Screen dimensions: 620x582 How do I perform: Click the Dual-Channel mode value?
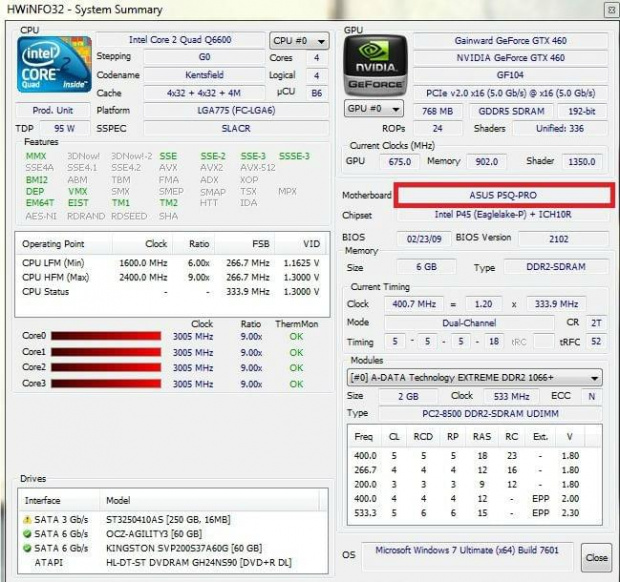[x=469, y=323]
